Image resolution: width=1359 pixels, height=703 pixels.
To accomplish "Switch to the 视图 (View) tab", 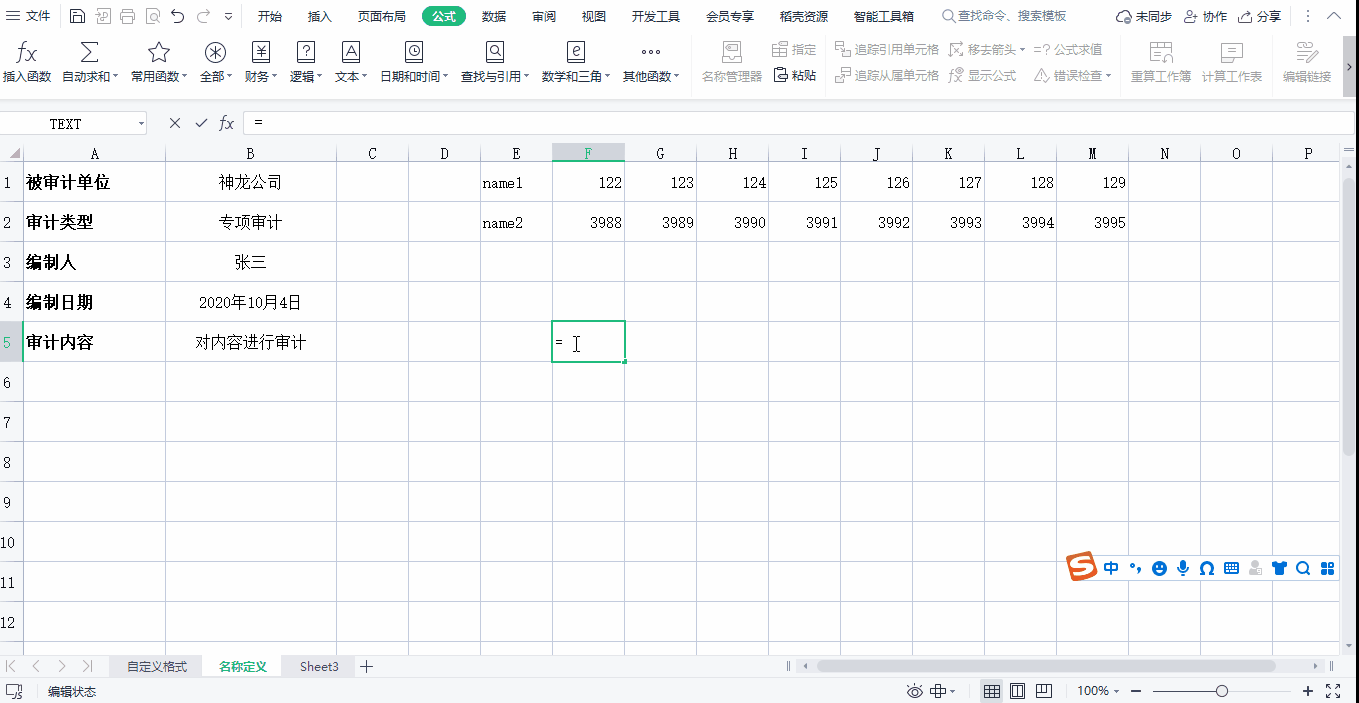I will tap(594, 16).
